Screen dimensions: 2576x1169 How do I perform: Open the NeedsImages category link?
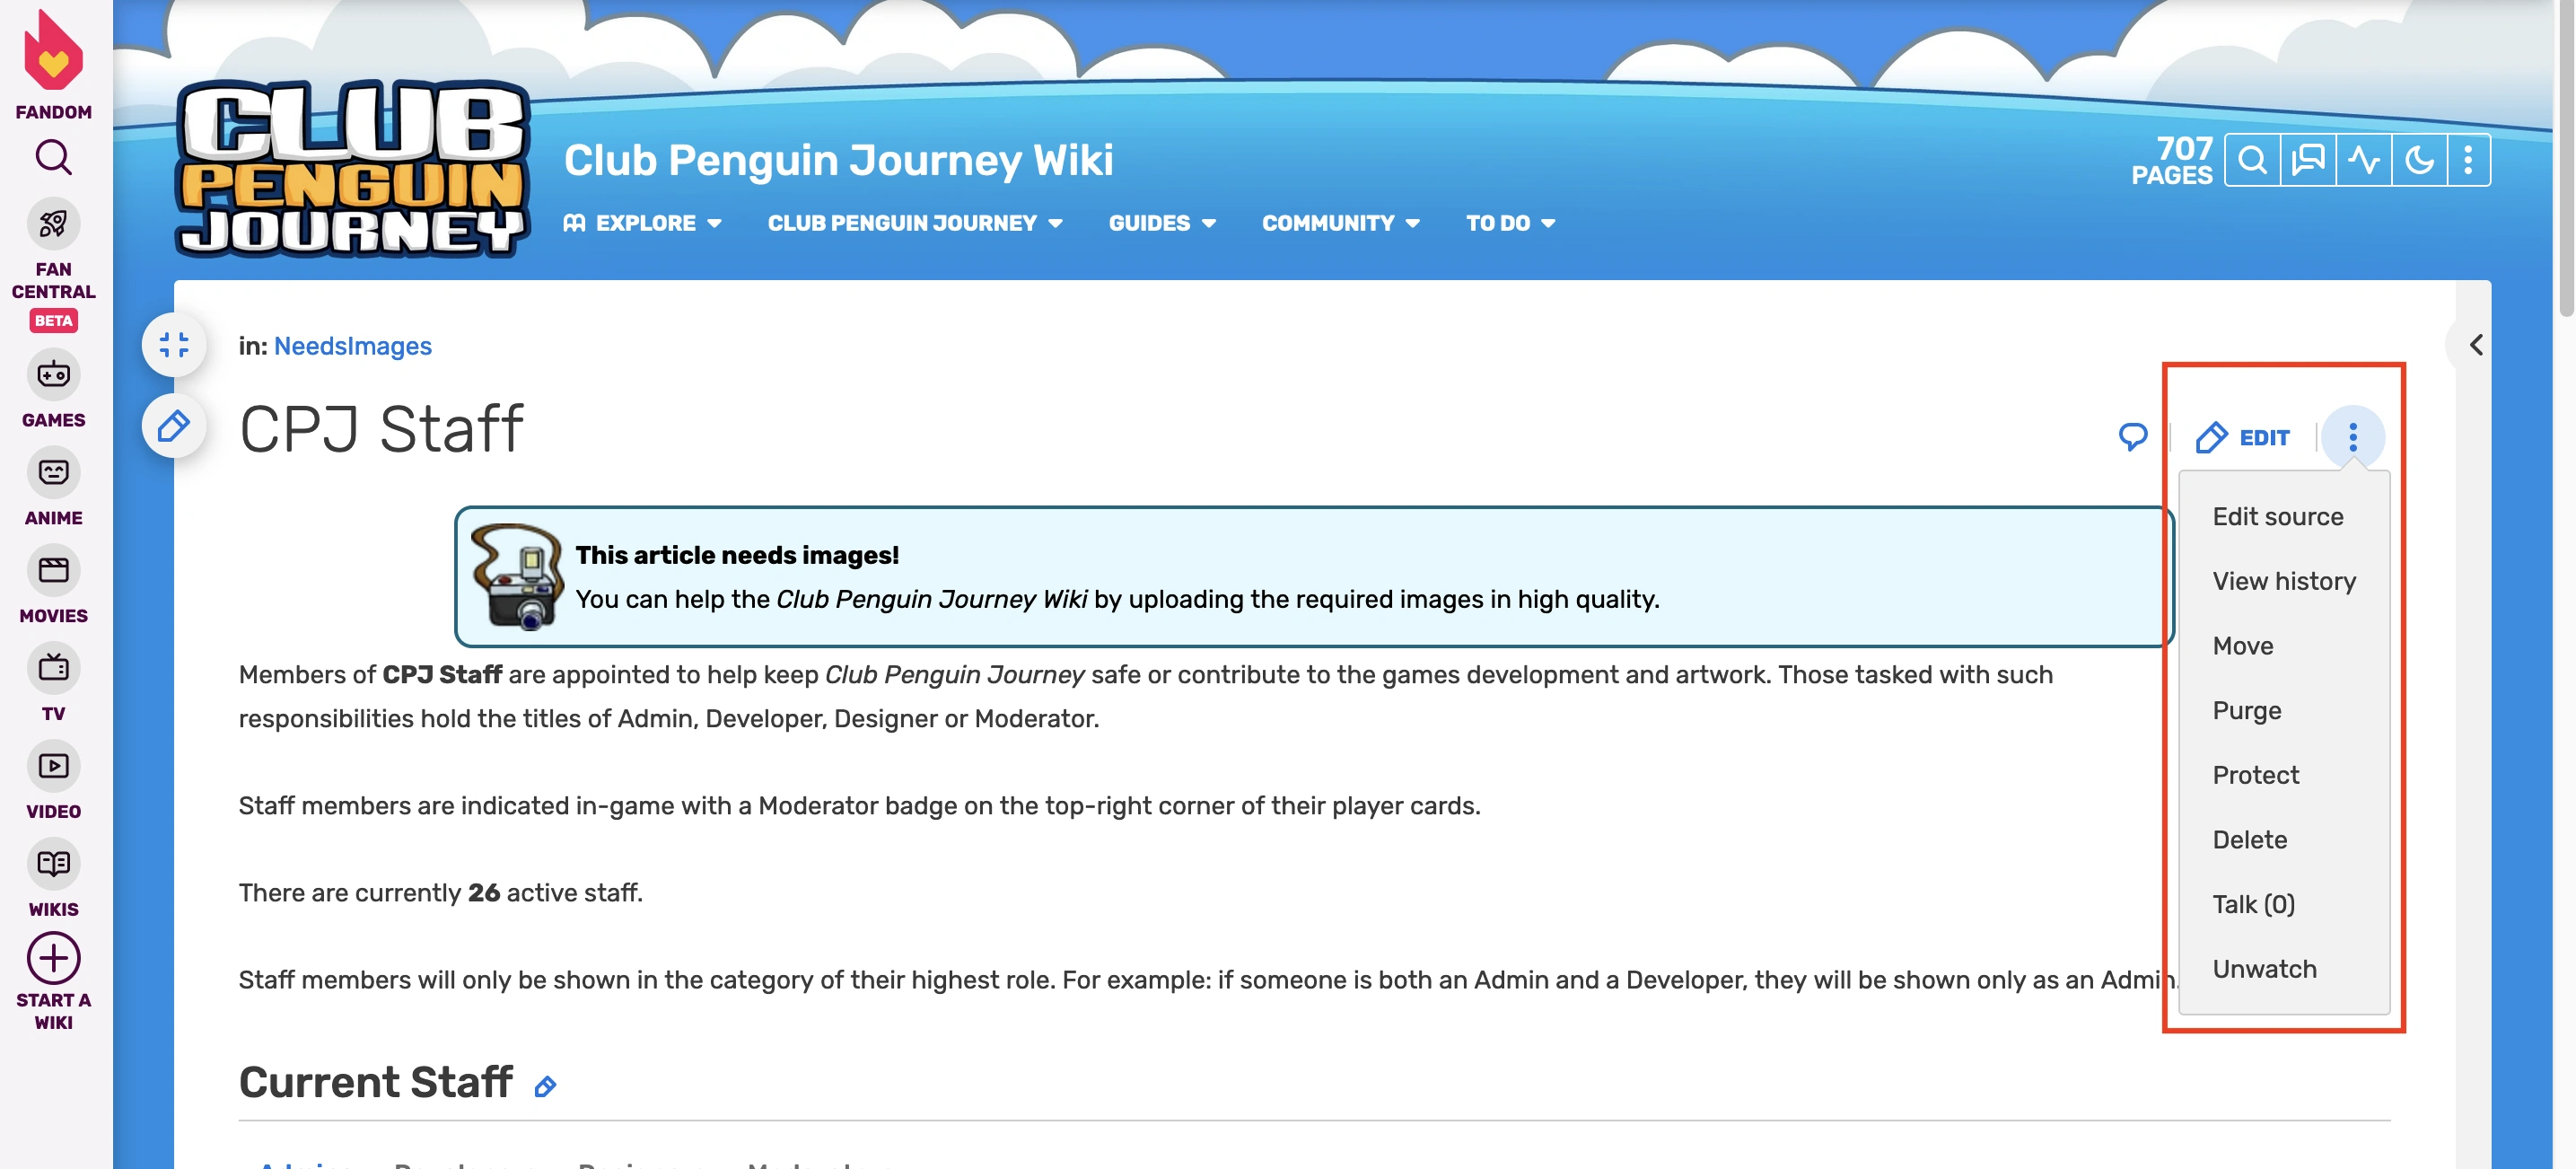tap(352, 346)
